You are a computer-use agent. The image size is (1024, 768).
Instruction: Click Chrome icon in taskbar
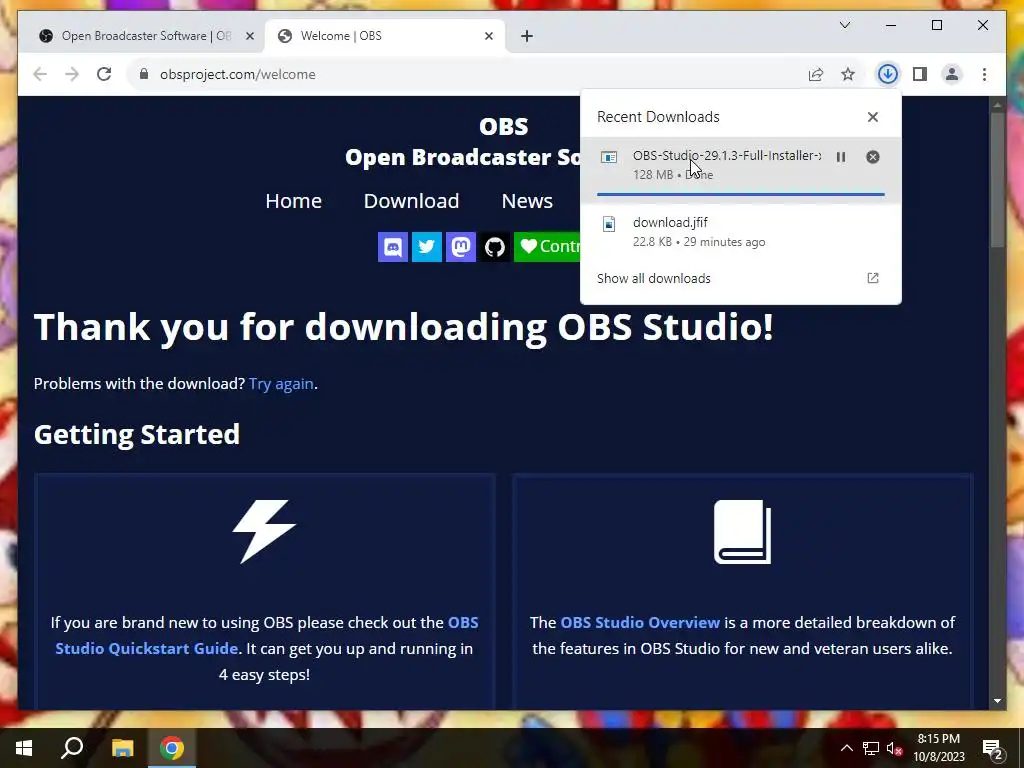pos(172,748)
